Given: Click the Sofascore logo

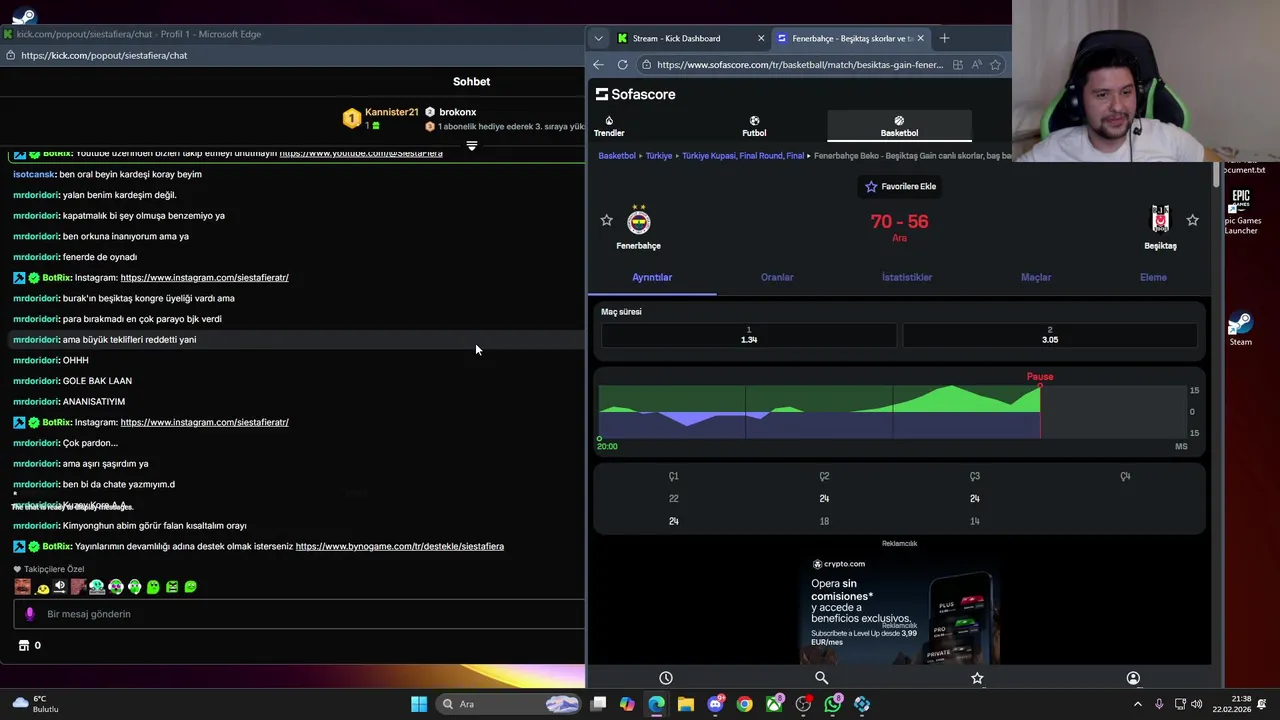Looking at the screenshot, I should 636,94.
